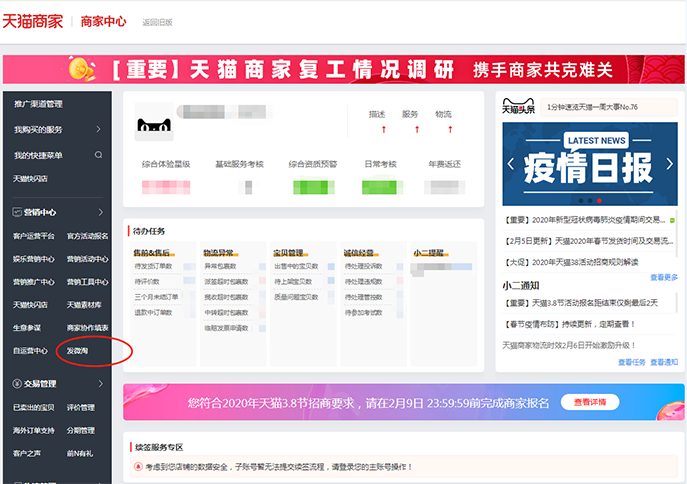This screenshot has height=484, width=687.
Task: Expand the 营销中心 section chevron
Action: (x=99, y=213)
